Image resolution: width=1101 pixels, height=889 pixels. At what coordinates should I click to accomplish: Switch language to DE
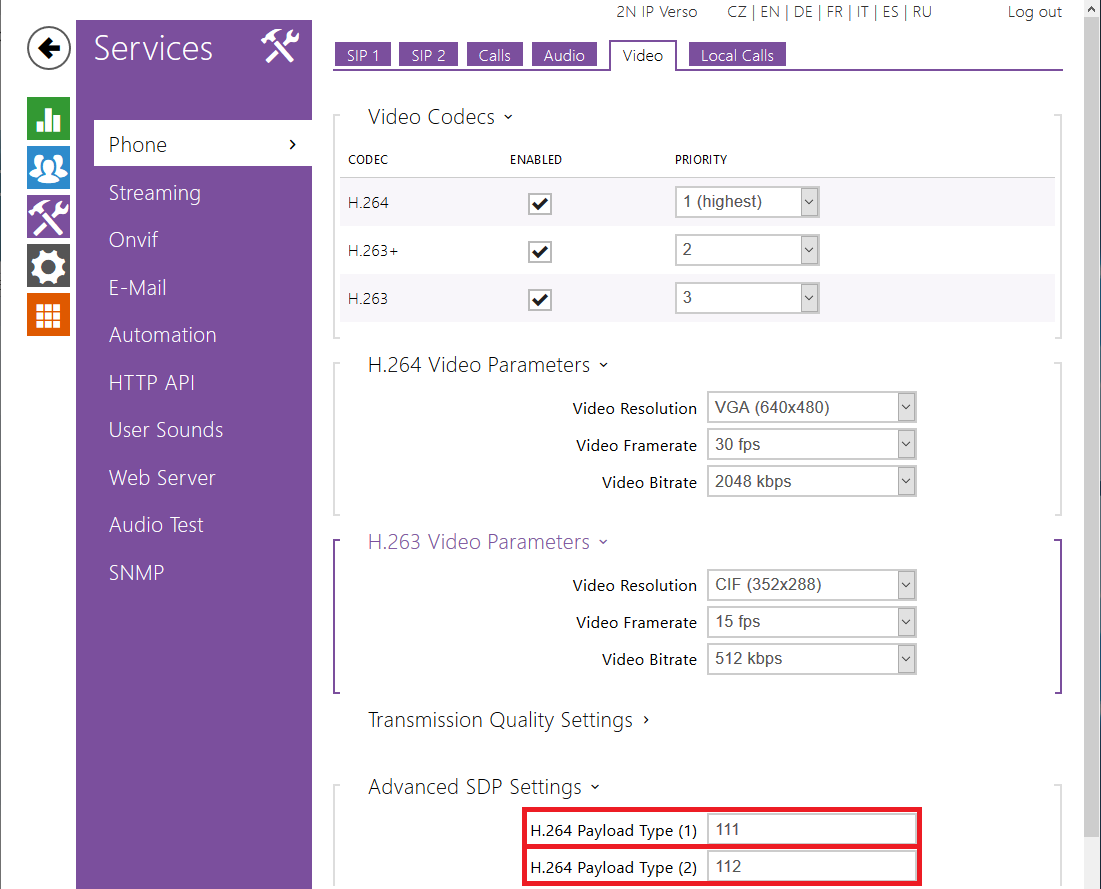pyautogui.click(x=803, y=12)
